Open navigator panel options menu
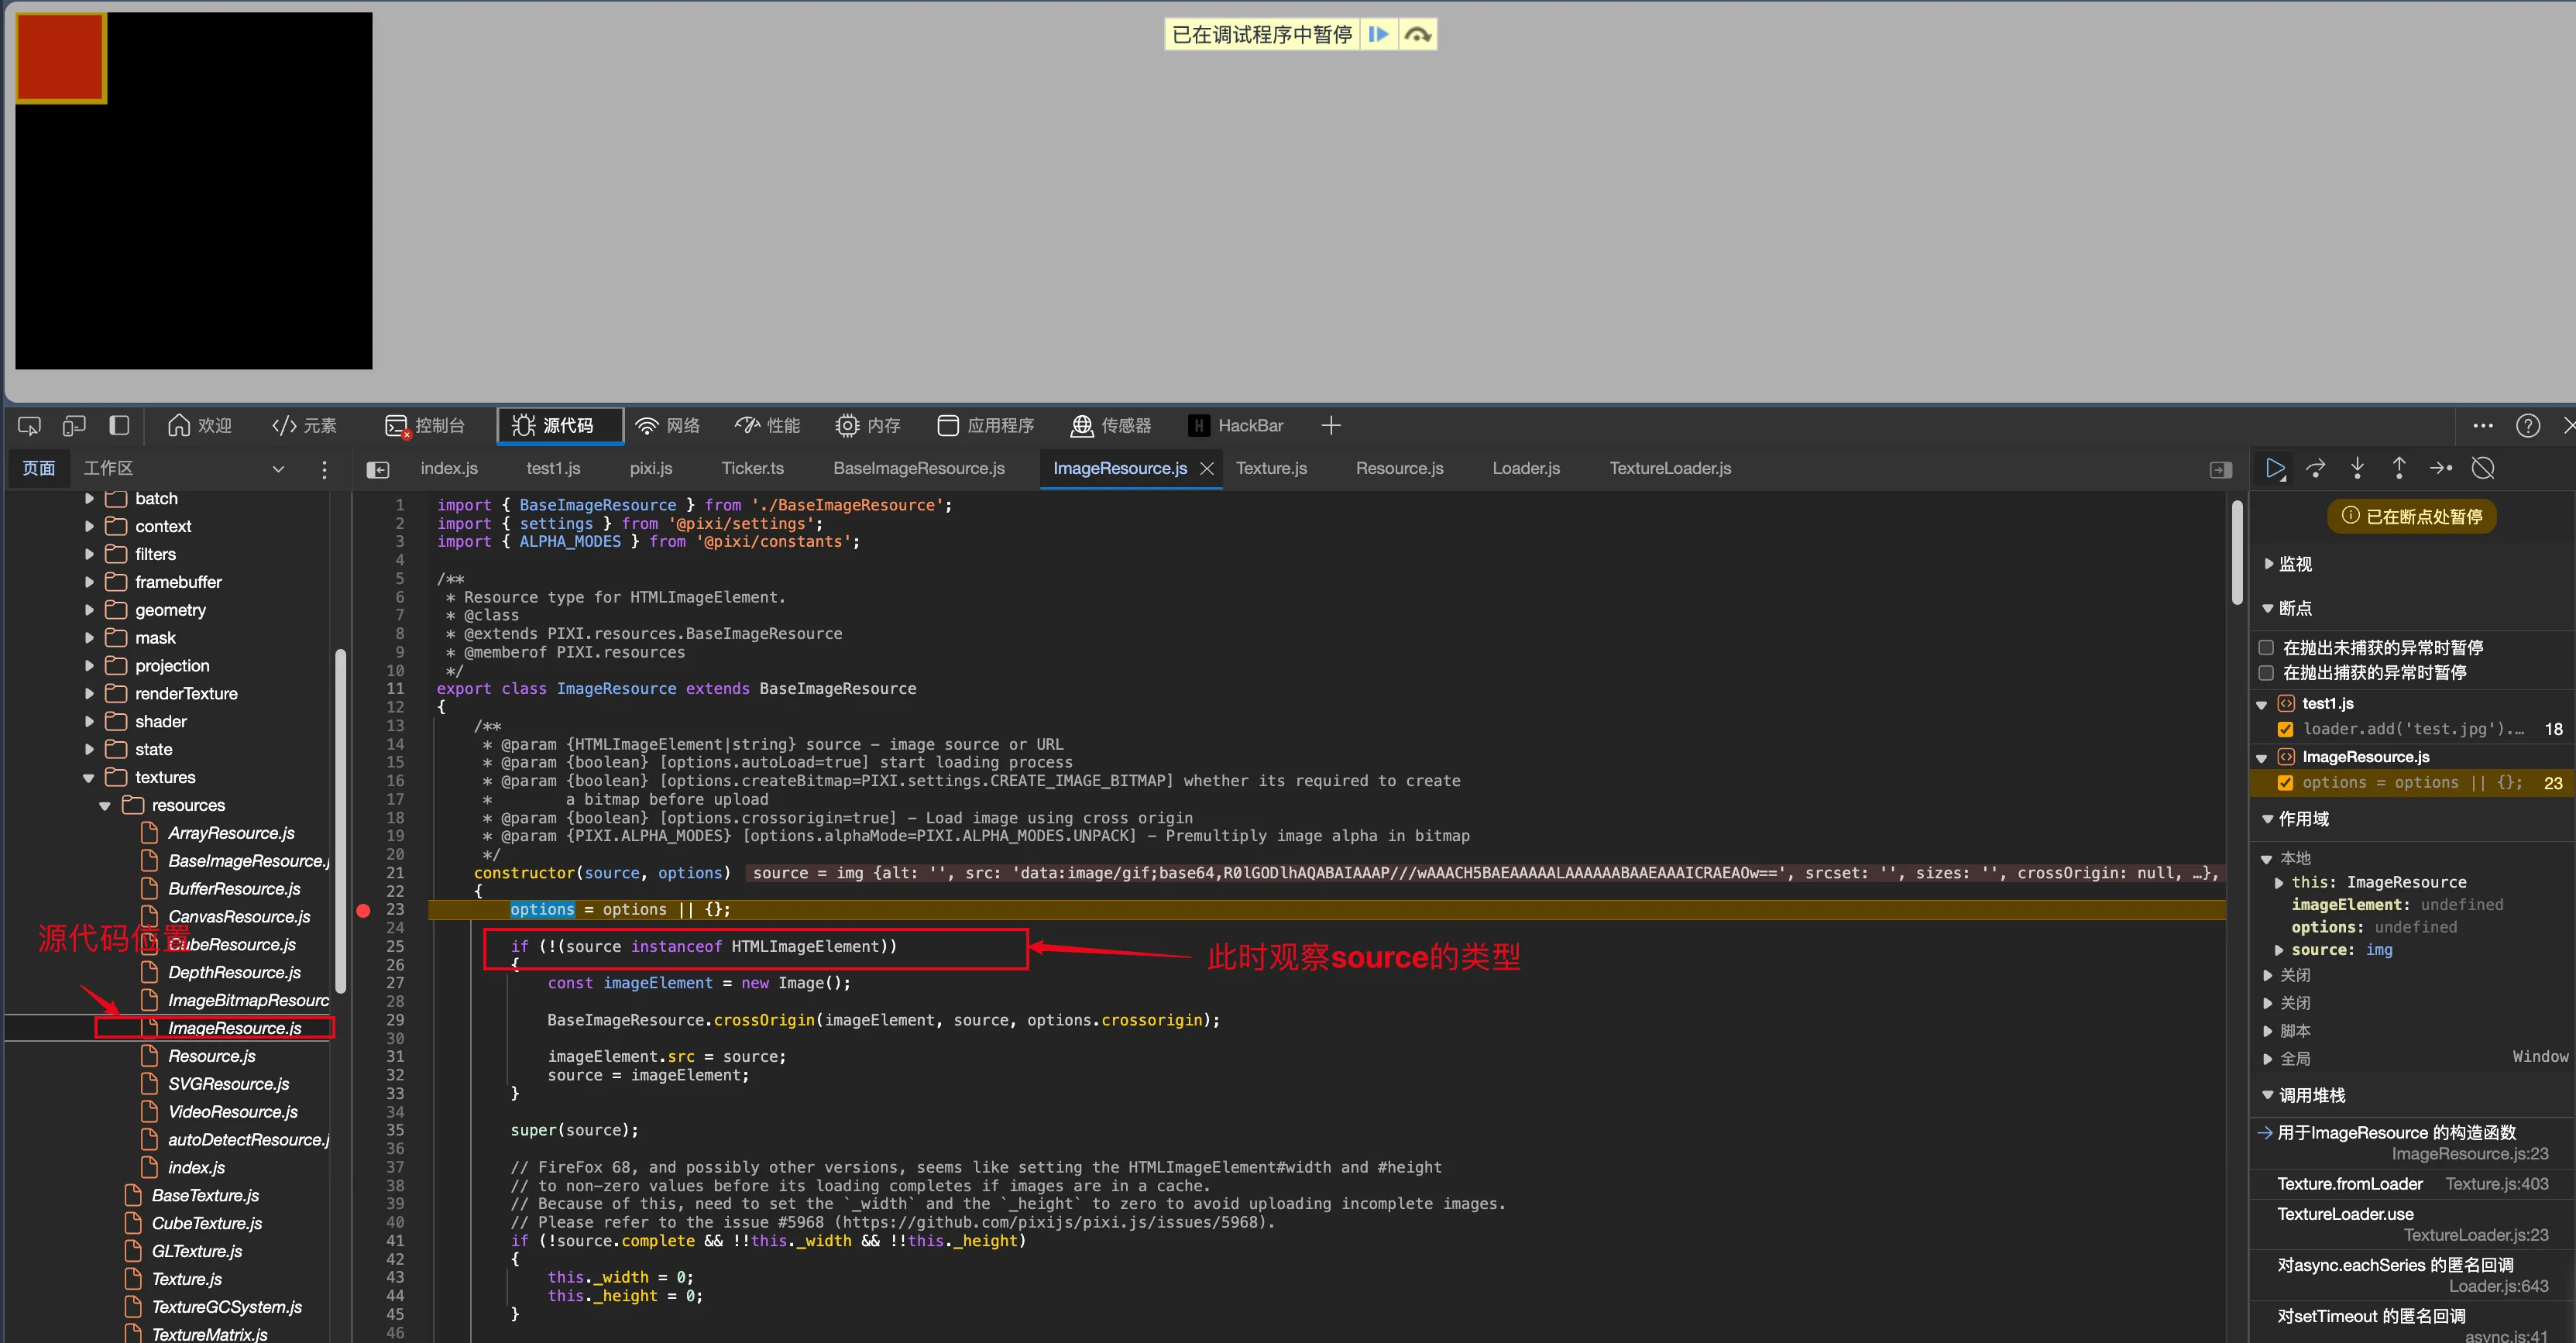This screenshot has width=2576, height=1343. point(323,469)
